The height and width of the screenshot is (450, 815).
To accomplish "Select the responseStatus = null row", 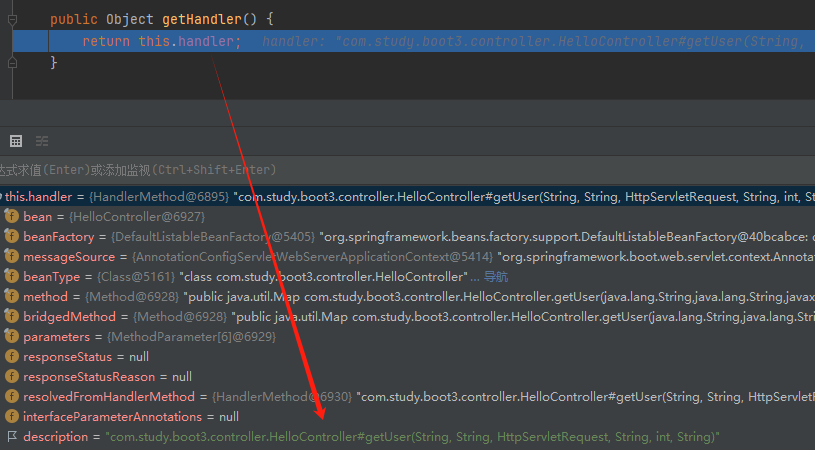I will point(408,356).
